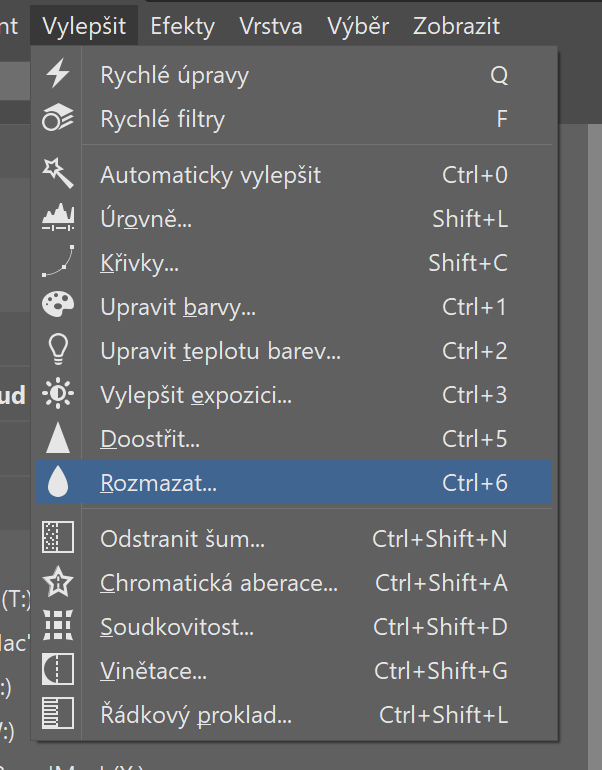Click the sun icon for Vylepšit expozici
This screenshot has height=770, width=602.
click(59, 395)
